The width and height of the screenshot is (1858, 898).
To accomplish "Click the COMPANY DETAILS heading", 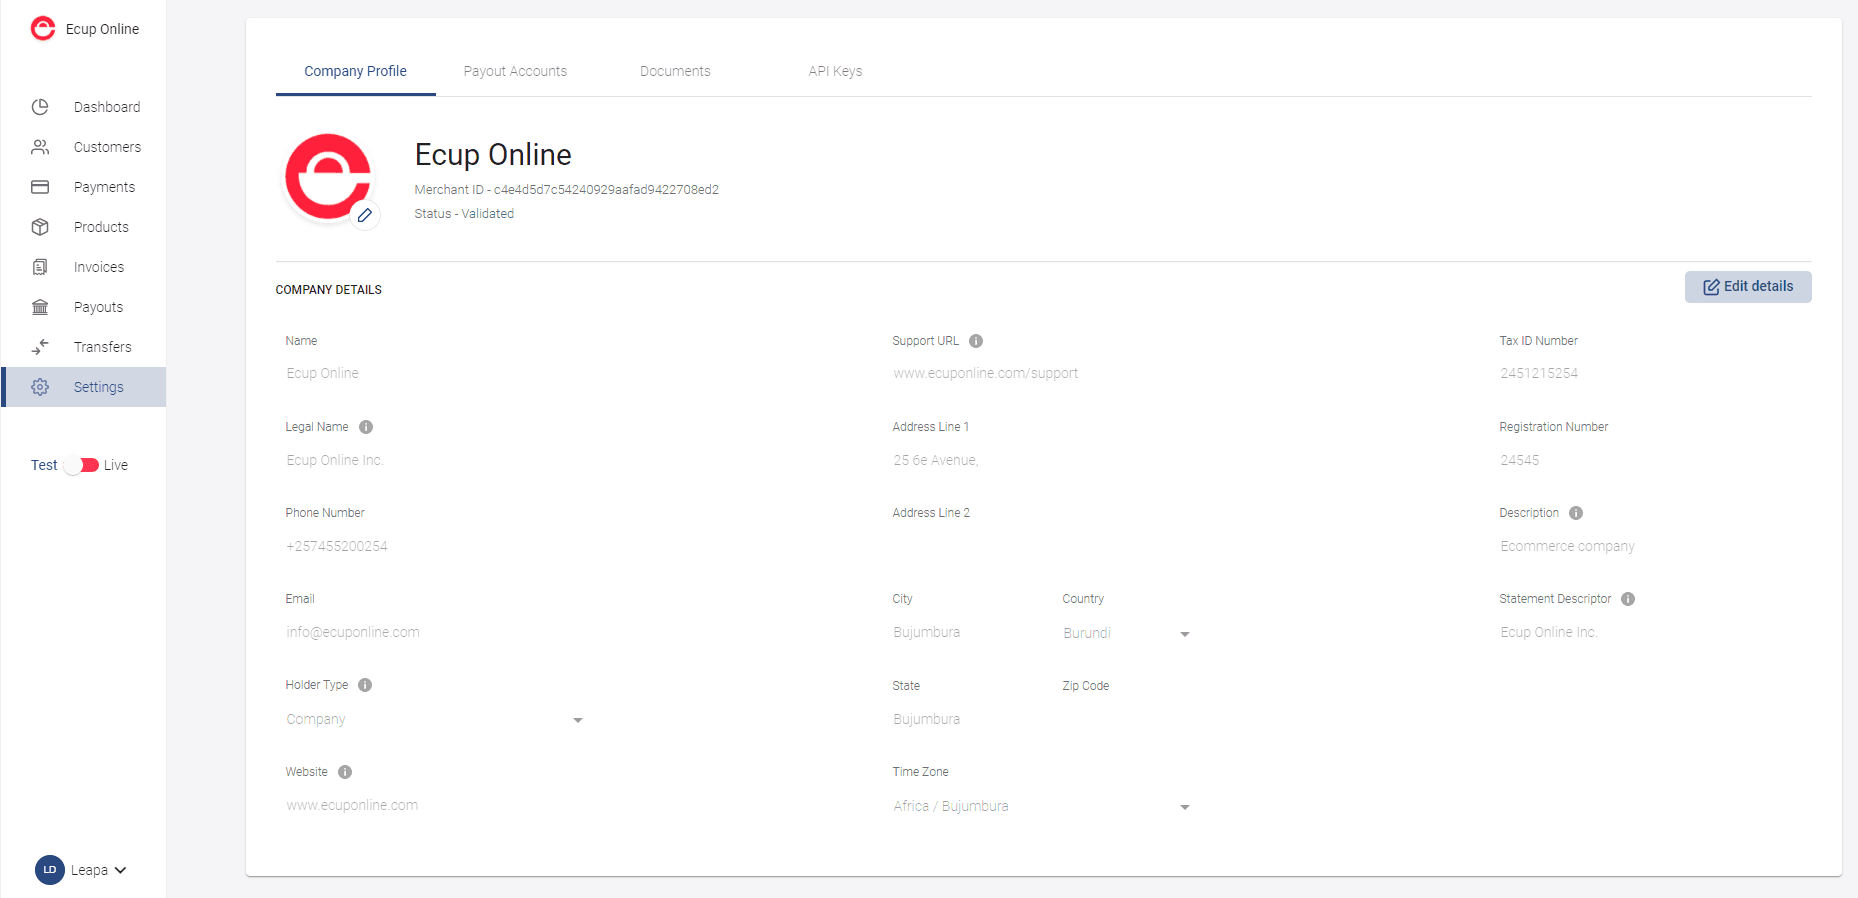I will pos(329,290).
